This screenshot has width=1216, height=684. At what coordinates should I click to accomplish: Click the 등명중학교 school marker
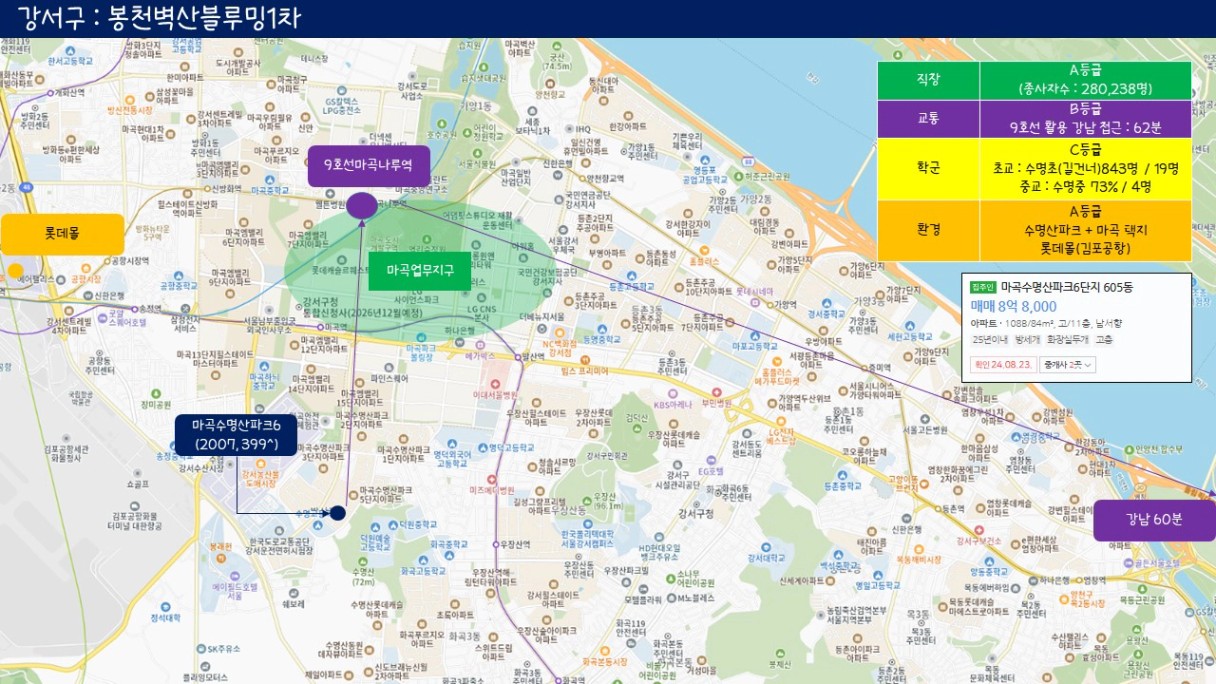(x=604, y=327)
